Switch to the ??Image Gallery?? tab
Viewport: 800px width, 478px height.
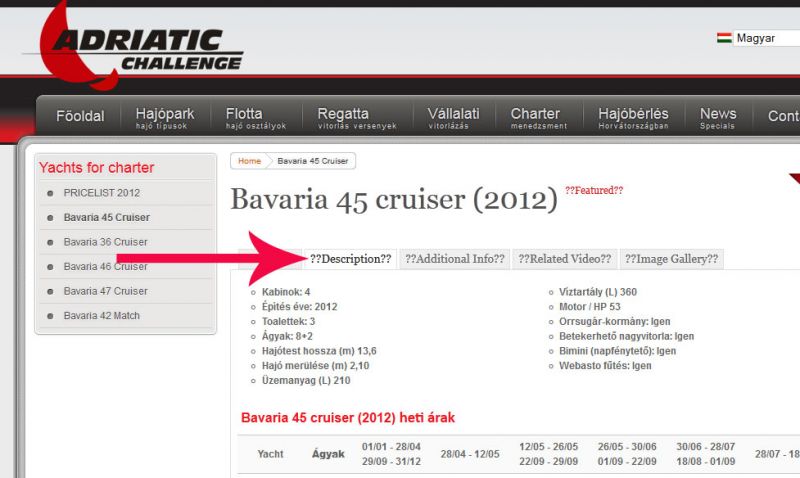click(x=671, y=259)
